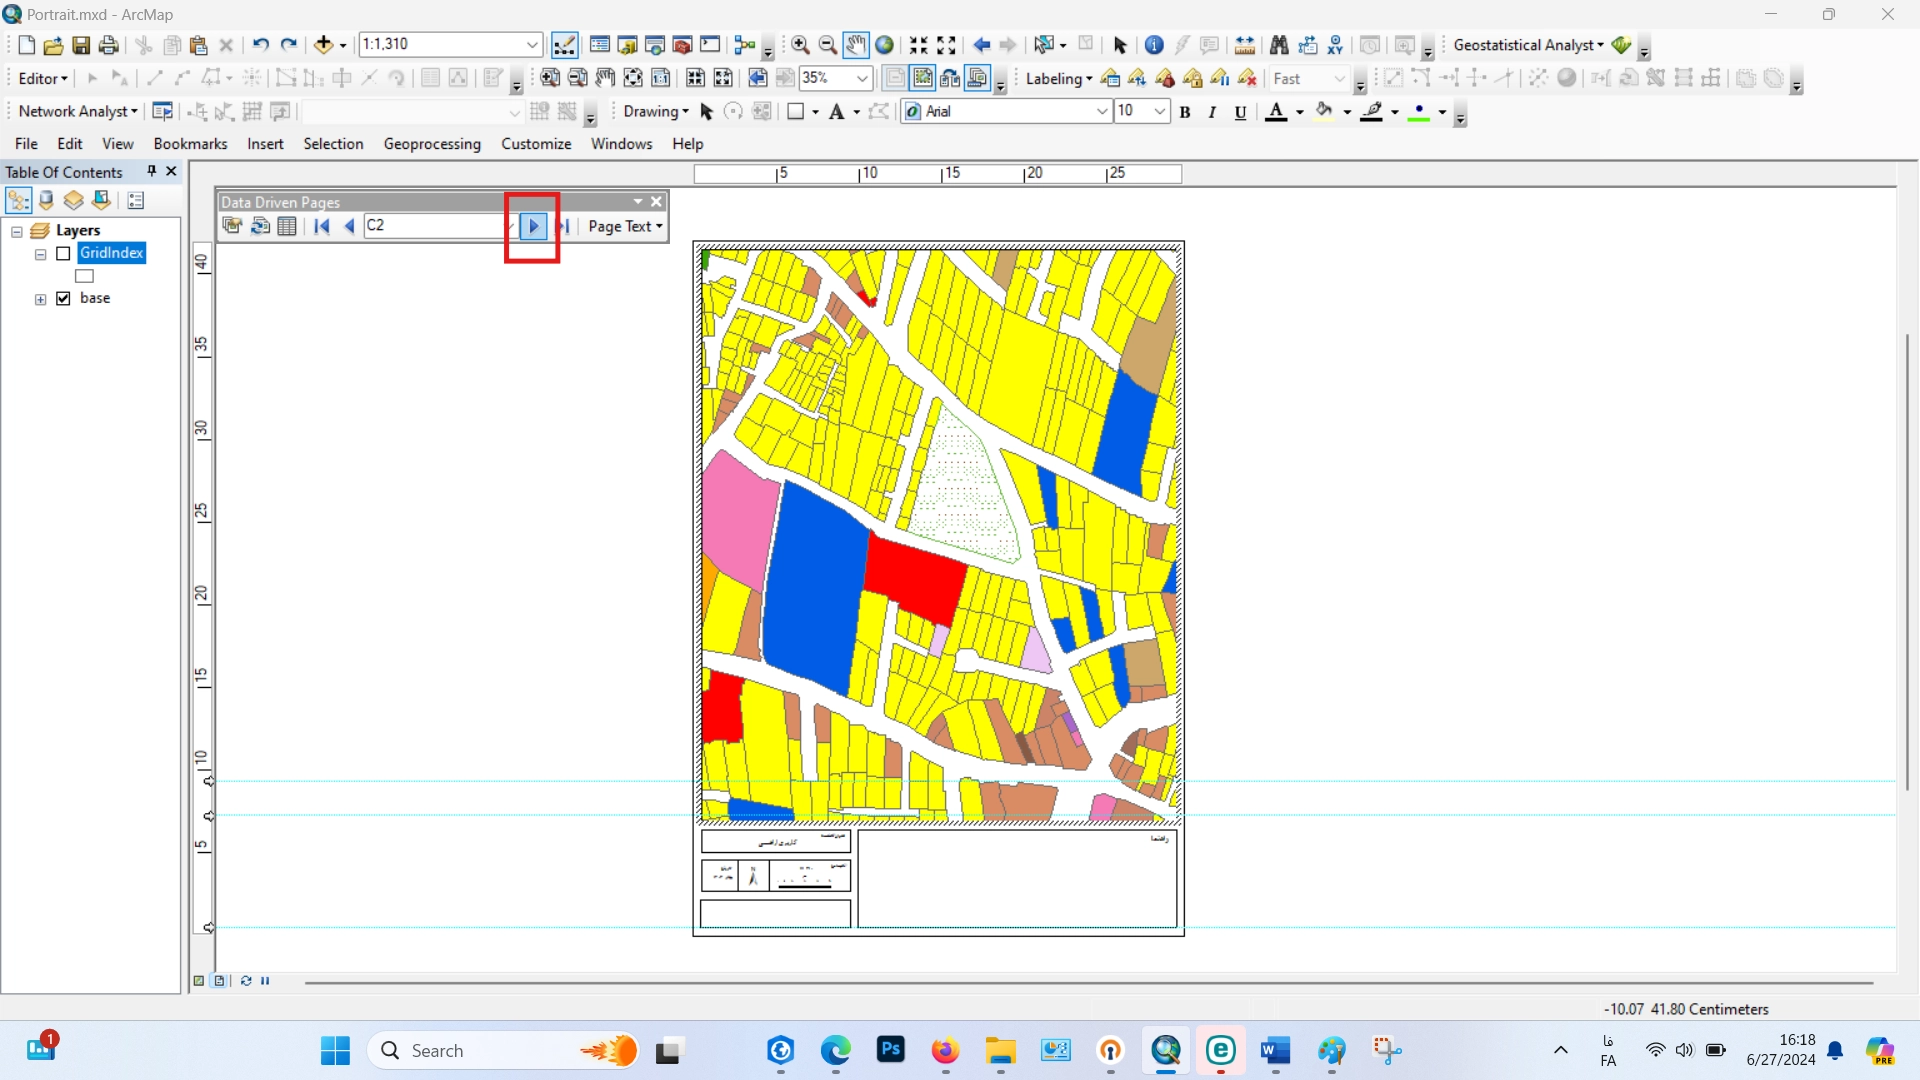This screenshot has width=1920, height=1080.
Task: Click the Zoom In tool in toolbar
Action: [798, 44]
